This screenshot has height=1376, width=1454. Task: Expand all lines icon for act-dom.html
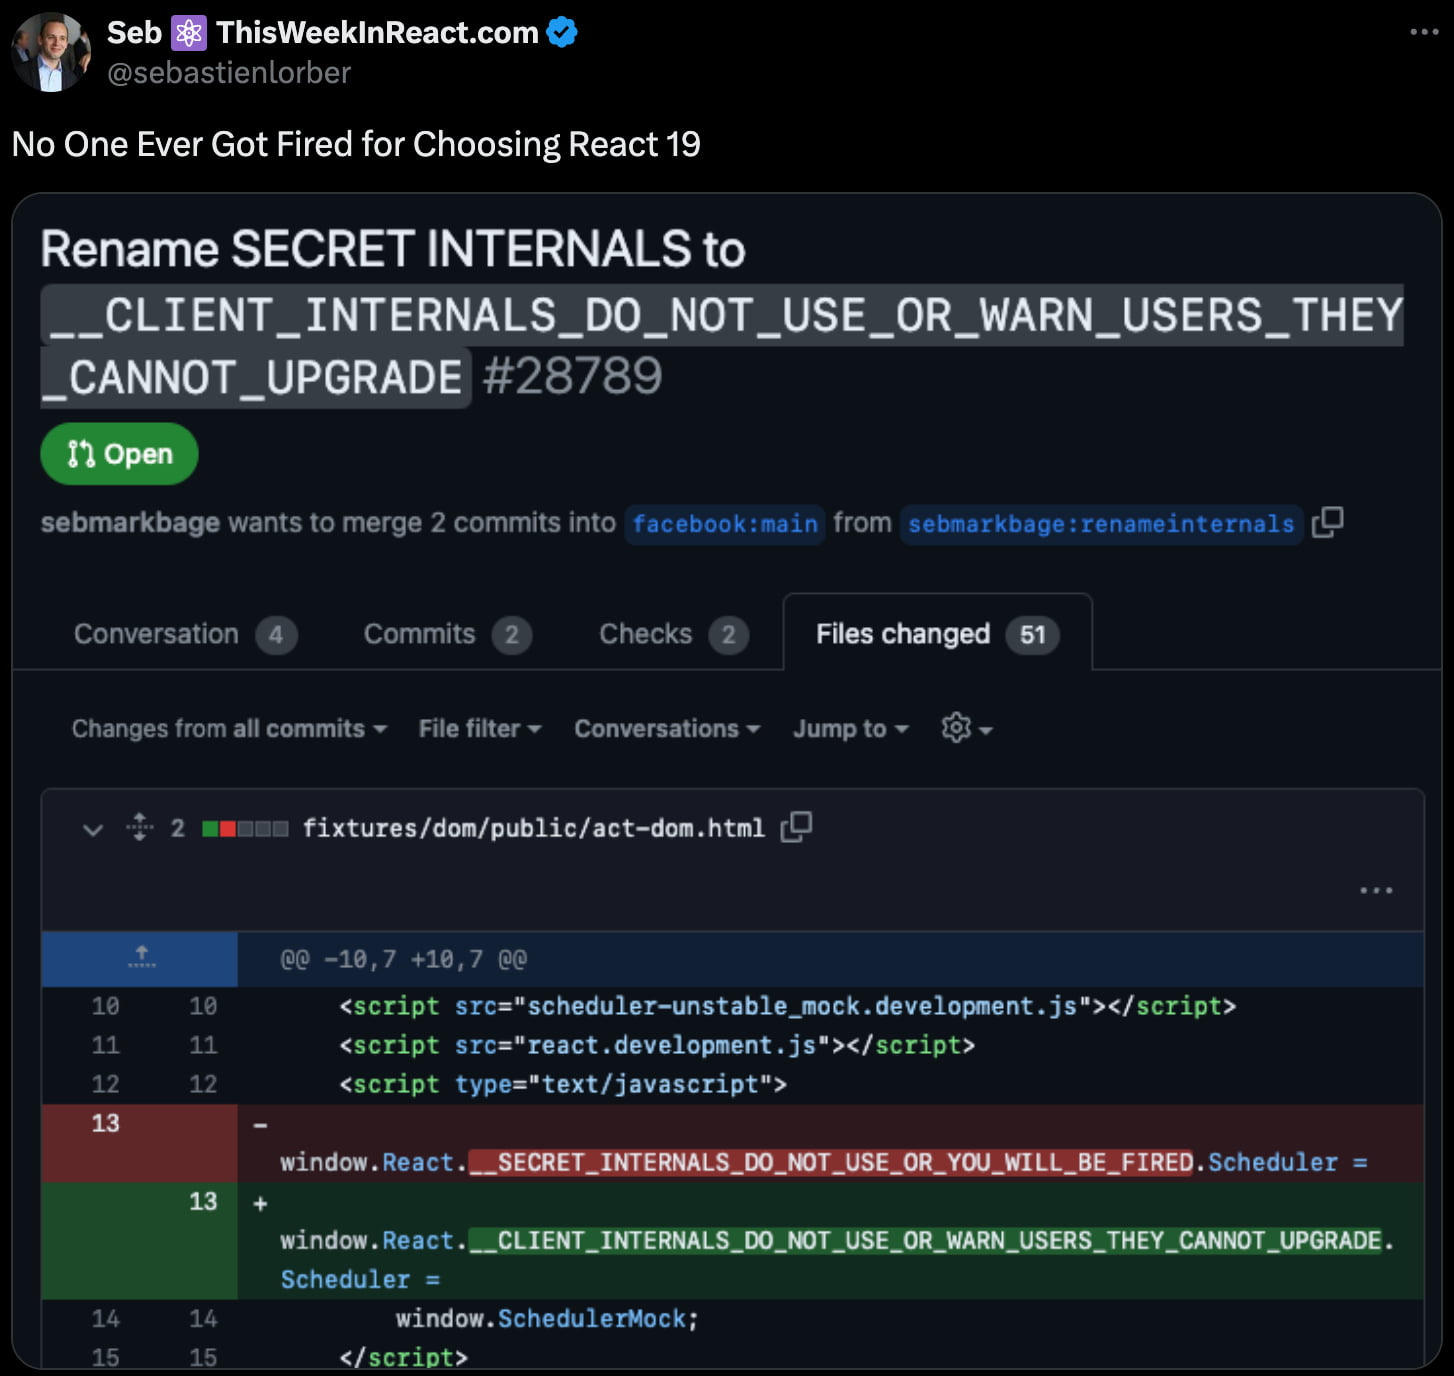pos(140,827)
